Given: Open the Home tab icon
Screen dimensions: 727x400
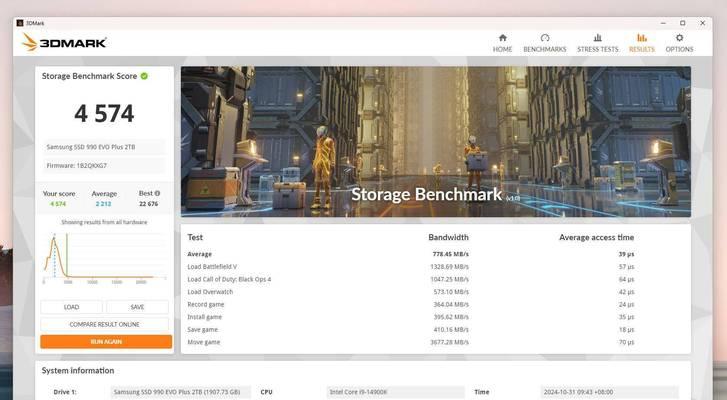Looking at the screenshot, I should click(503, 38).
